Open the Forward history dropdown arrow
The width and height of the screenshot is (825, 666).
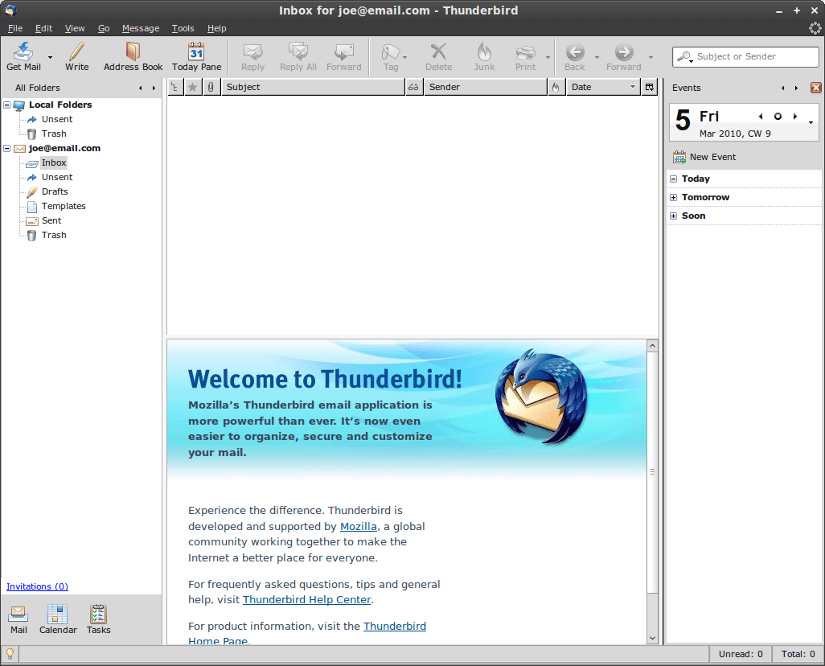(651, 57)
